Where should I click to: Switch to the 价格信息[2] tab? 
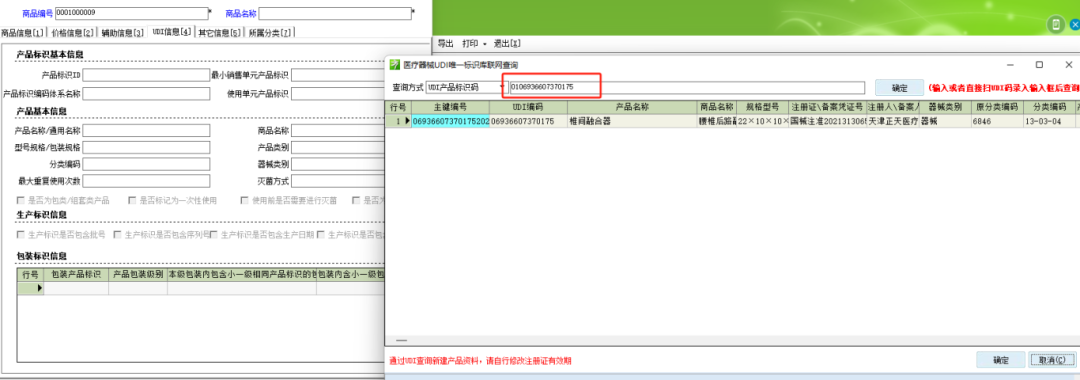72,32
